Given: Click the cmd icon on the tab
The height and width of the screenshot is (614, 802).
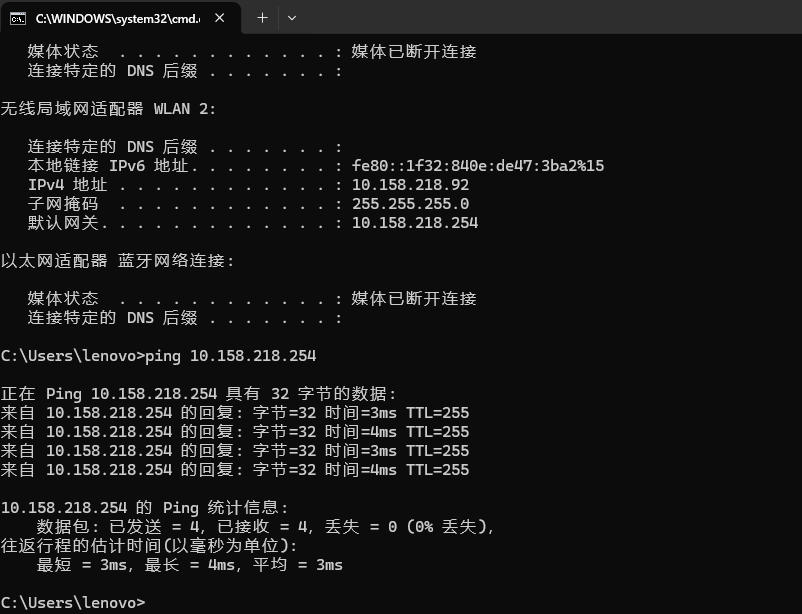Looking at the screenshot, I should click(17, 17).
